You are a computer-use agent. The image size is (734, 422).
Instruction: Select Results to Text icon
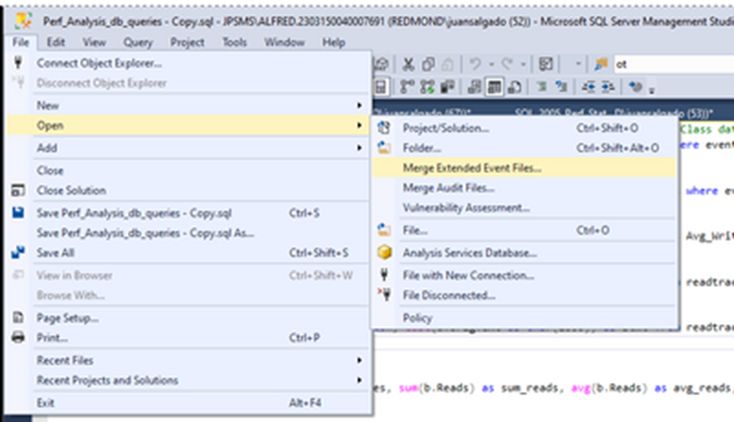coord(474,87)
